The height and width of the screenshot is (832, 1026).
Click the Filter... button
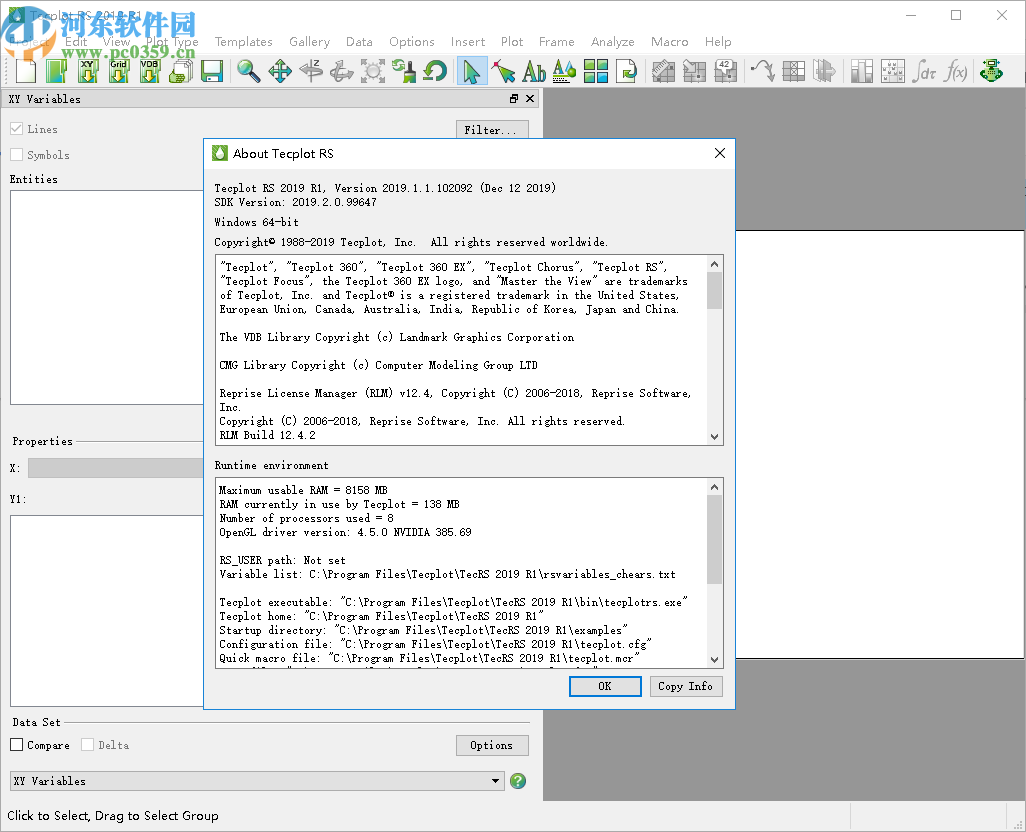(x=491, y=130)
